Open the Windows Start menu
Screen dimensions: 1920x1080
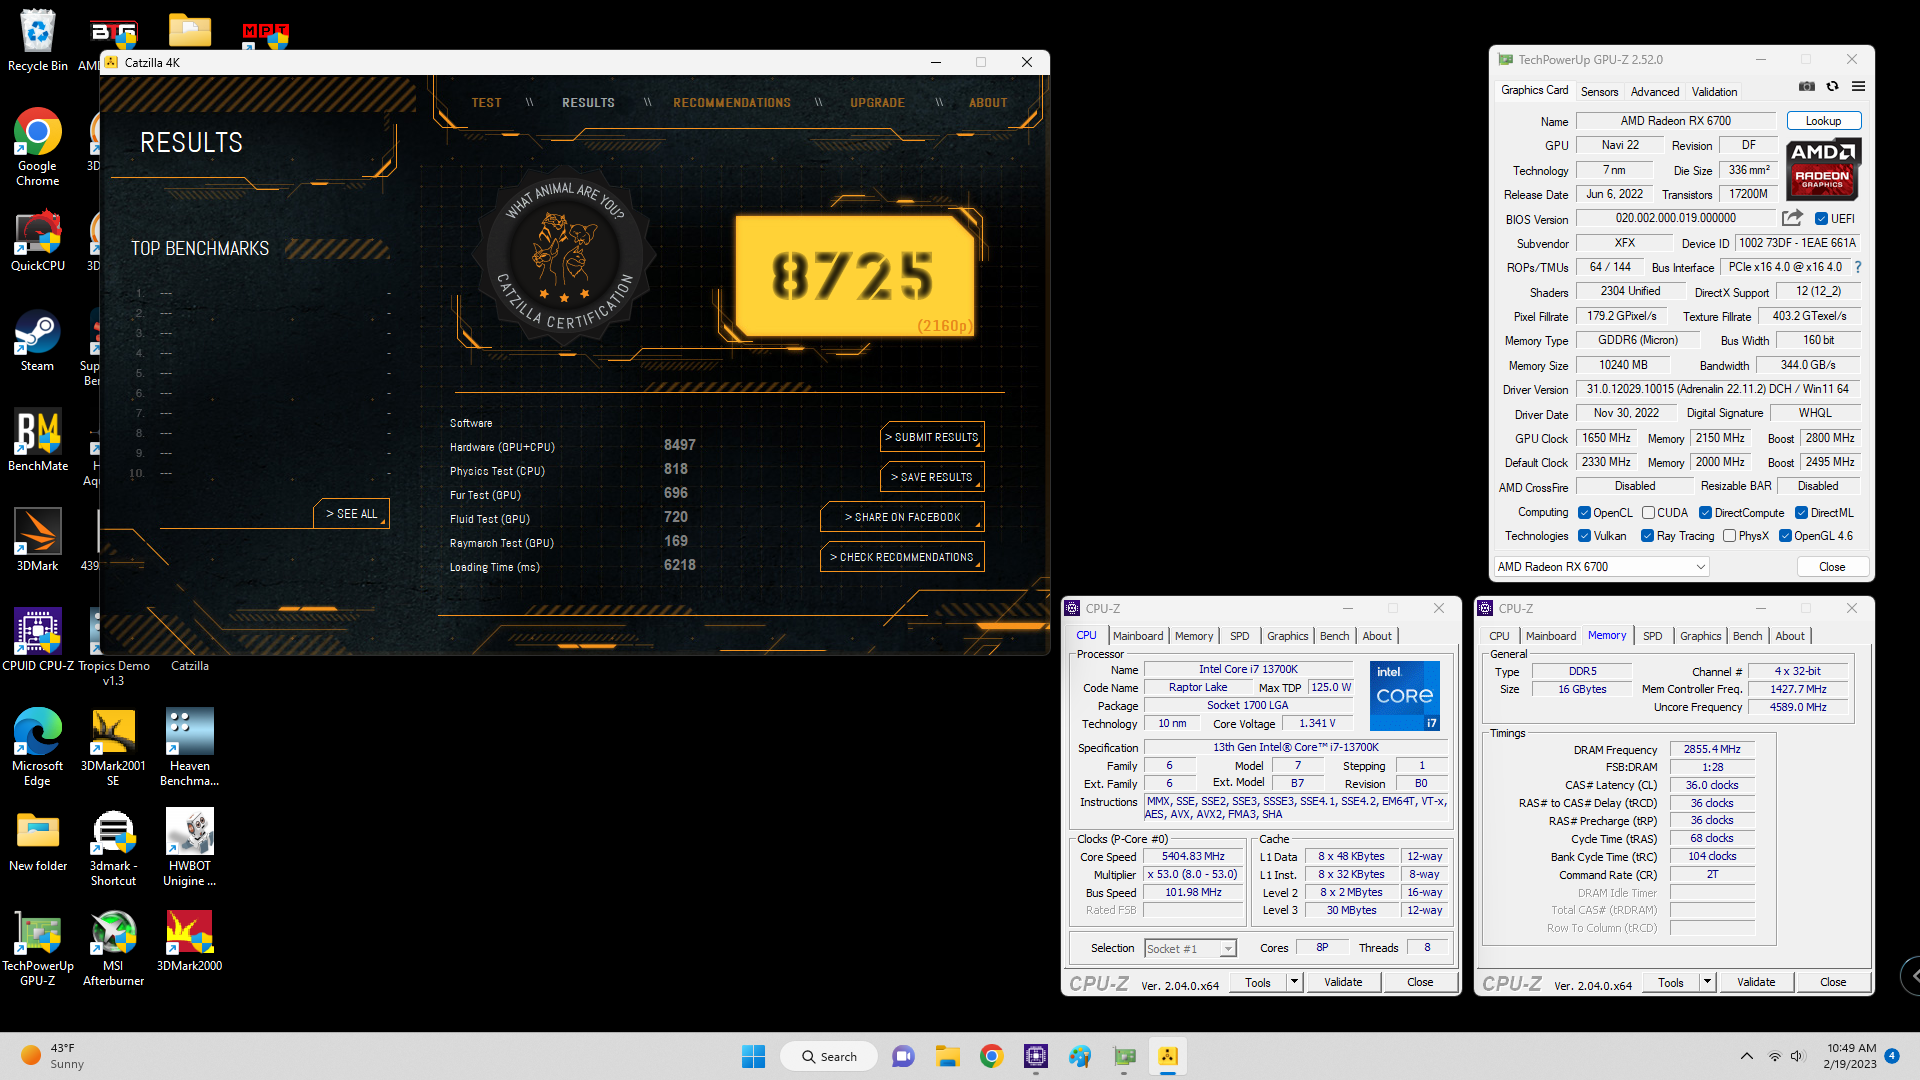753,1056
